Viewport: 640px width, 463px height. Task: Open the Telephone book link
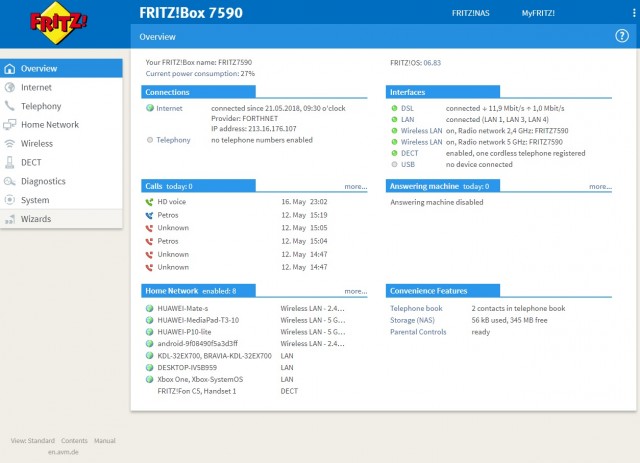coord(416,308)
